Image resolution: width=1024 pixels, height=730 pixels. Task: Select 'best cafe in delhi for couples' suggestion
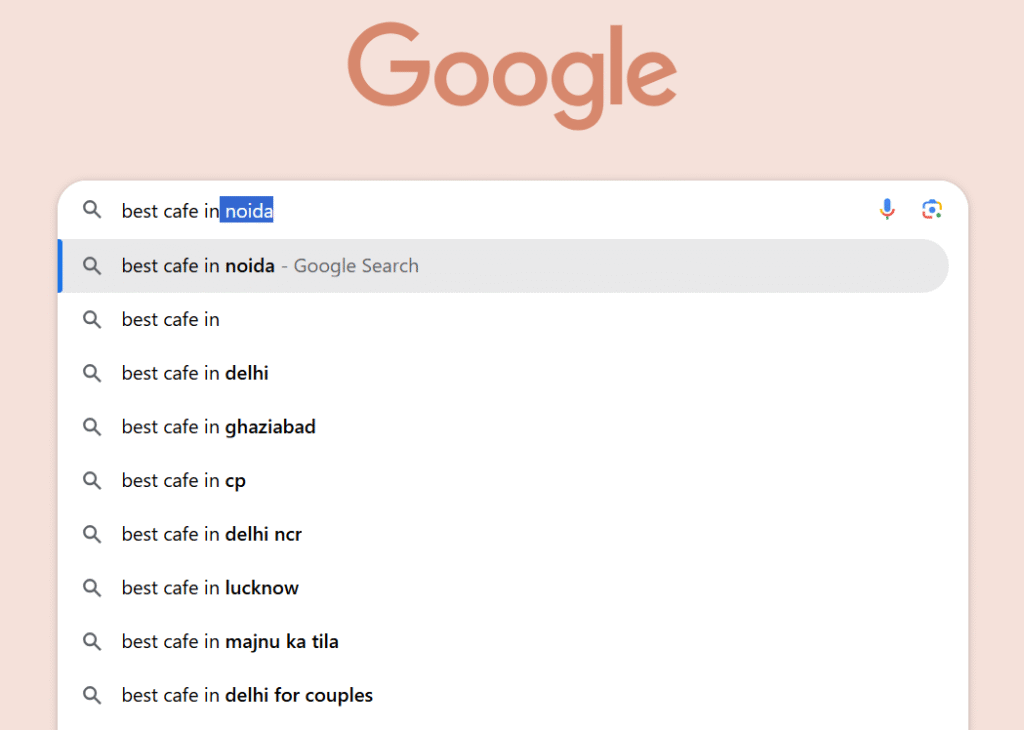246,695
